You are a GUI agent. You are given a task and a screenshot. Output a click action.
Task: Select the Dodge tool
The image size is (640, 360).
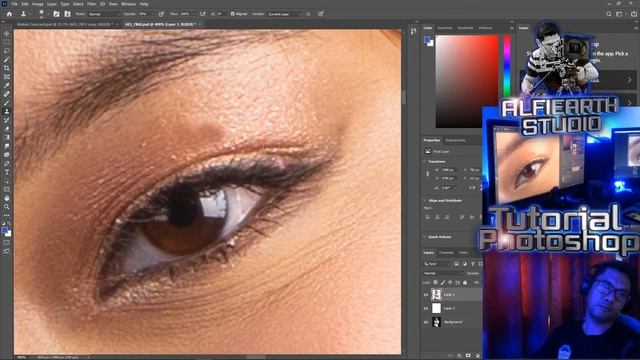[x=7, y=155]
